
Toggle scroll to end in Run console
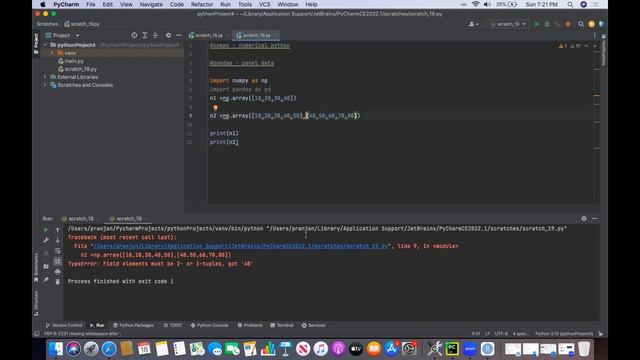[58, 261]
